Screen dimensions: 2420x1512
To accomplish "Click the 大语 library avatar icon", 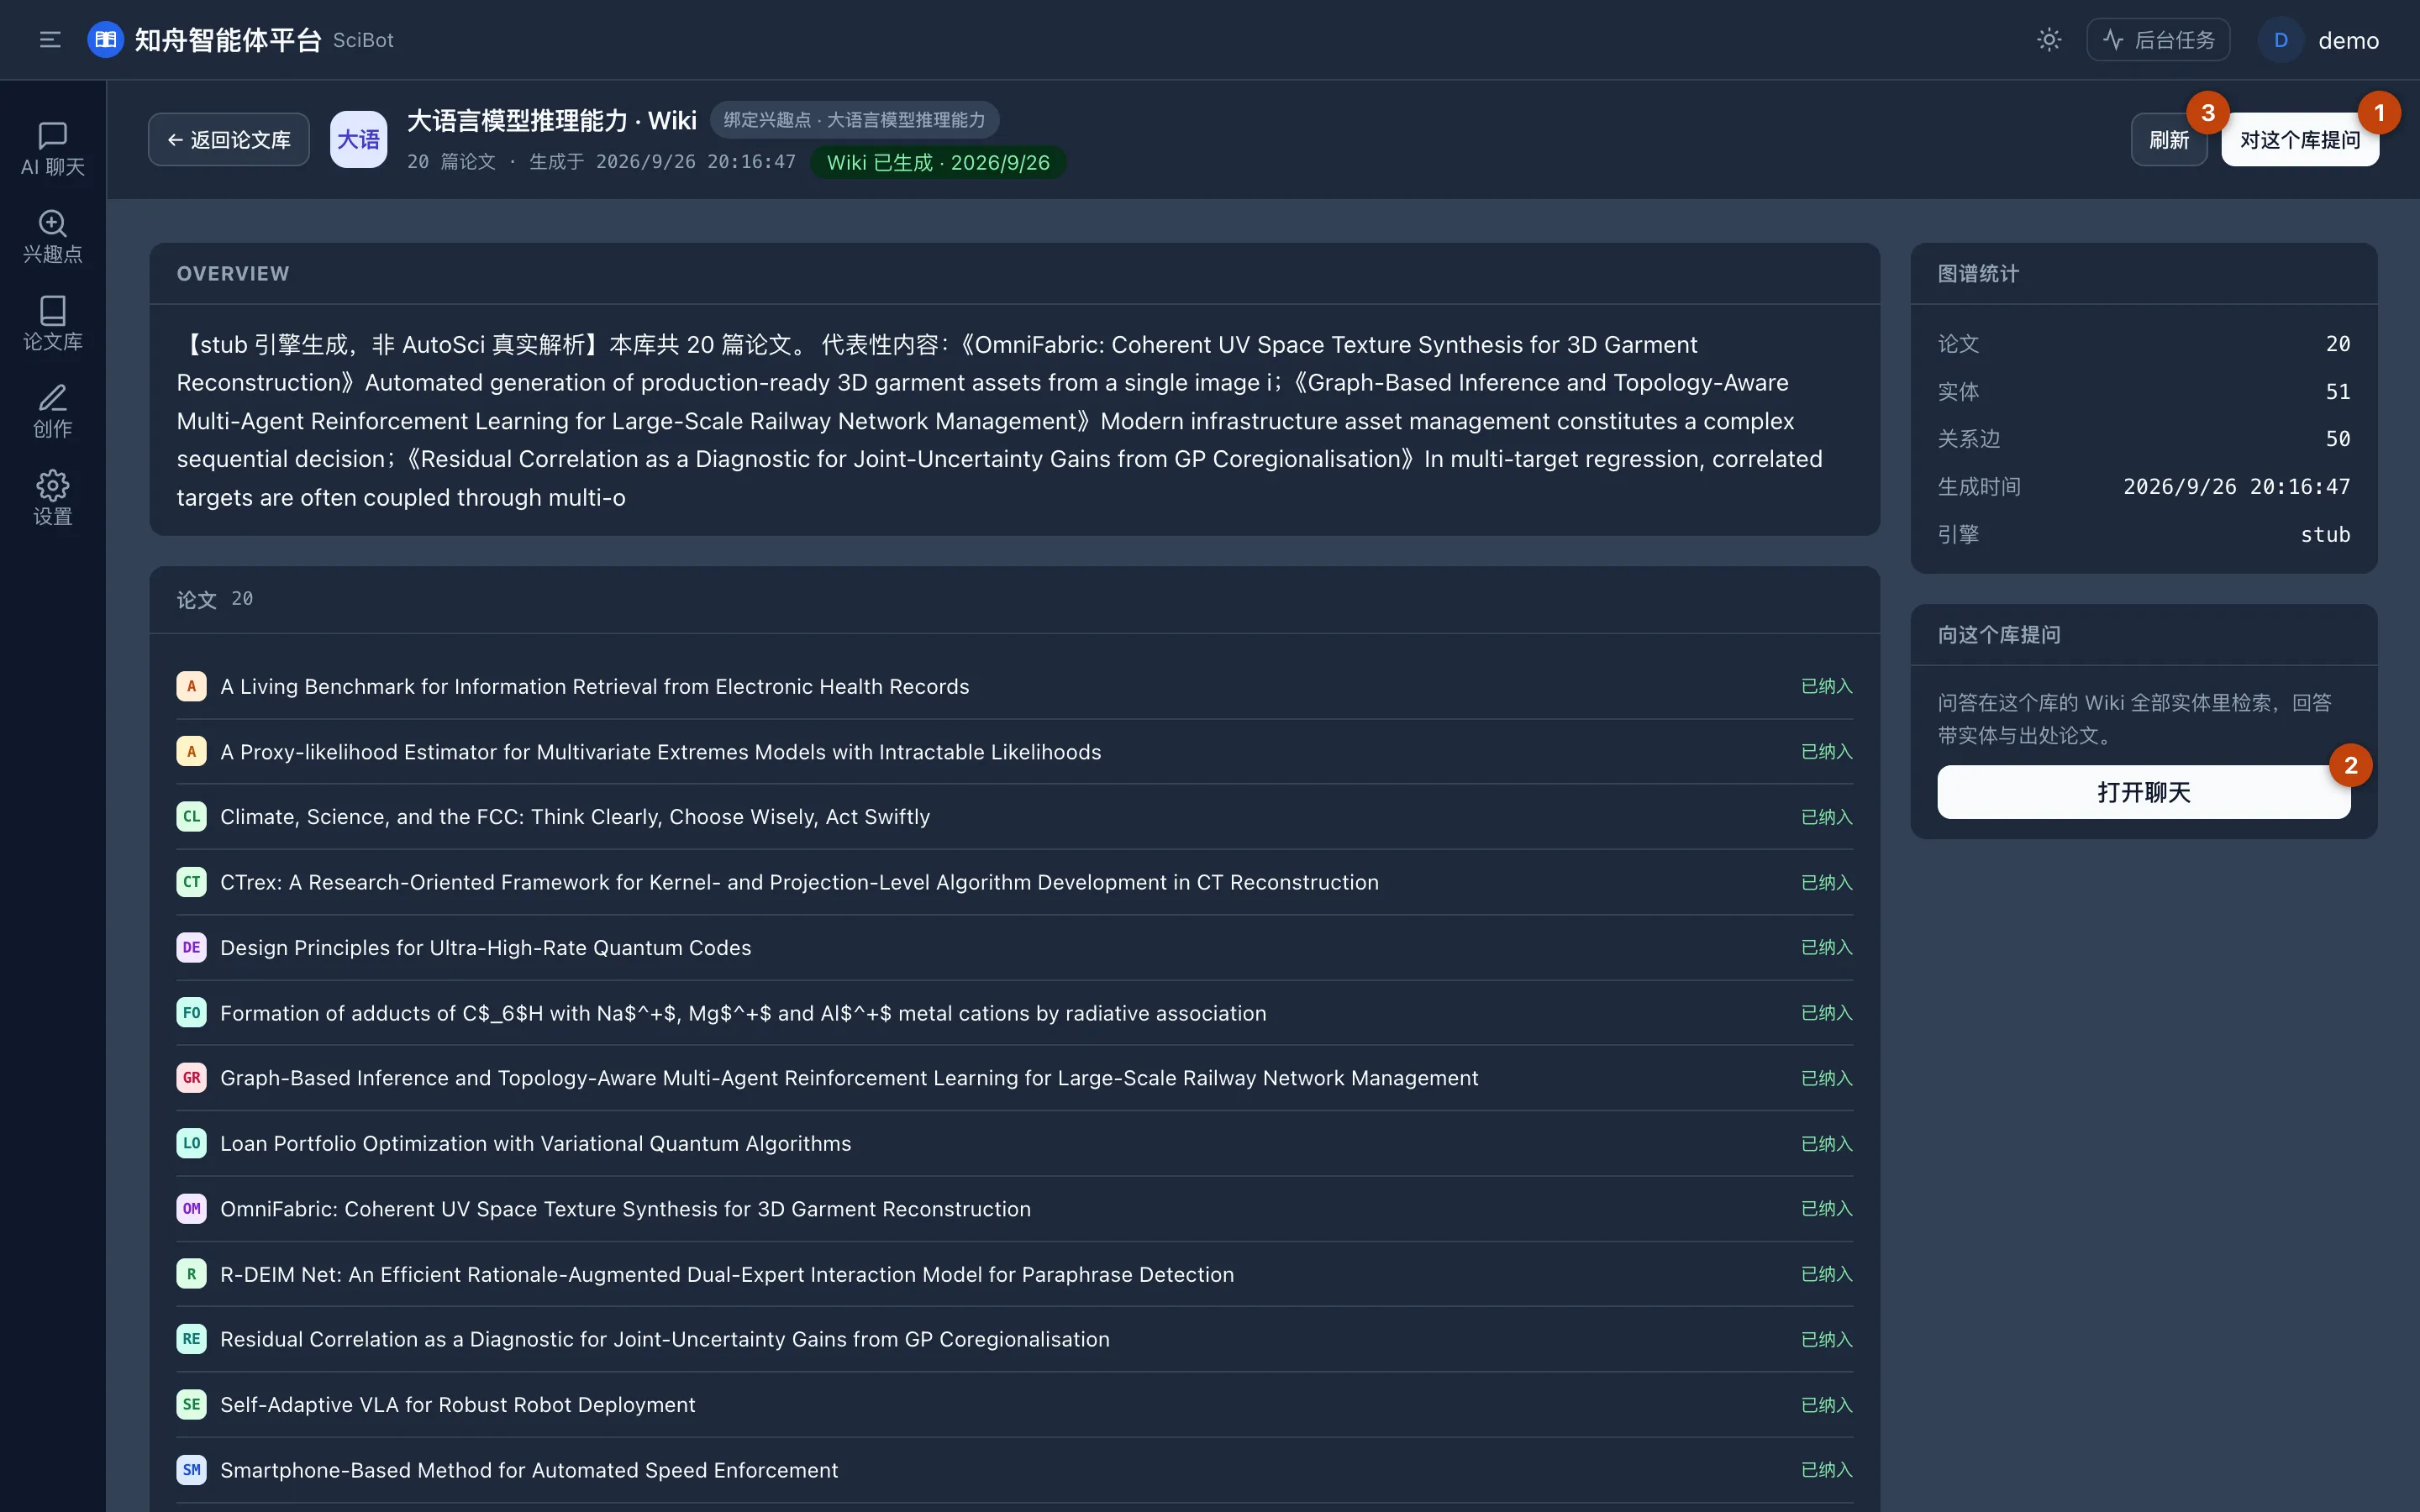I will [358, 140].
